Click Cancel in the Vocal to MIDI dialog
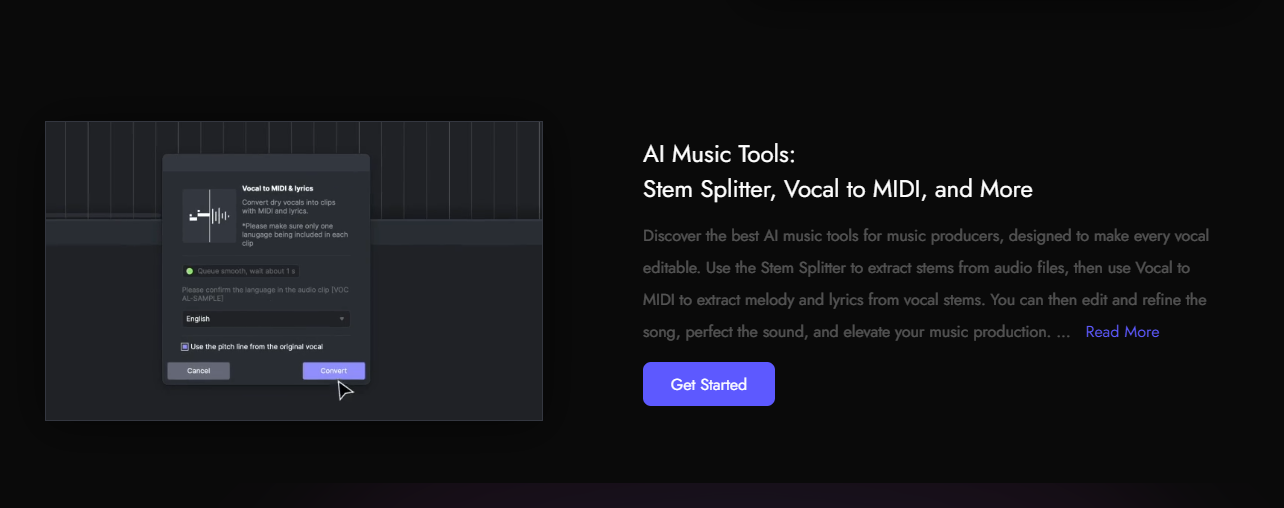 click(x=198, y=371)
